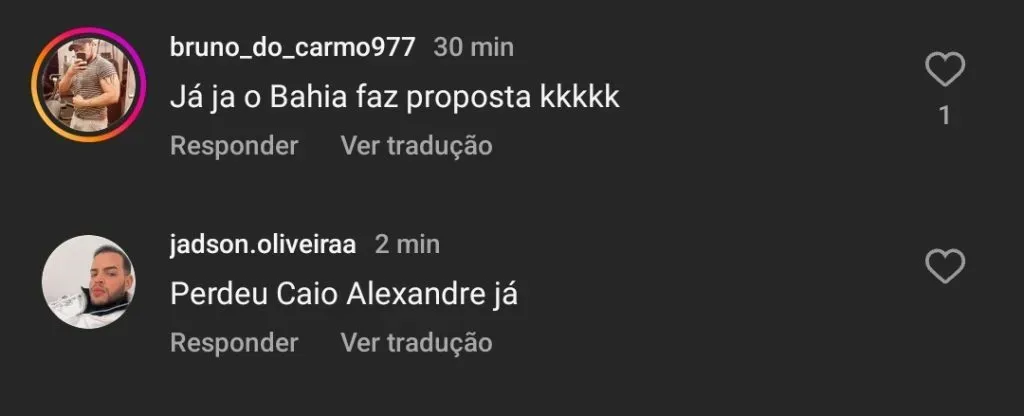1024x416 pixels.
Task: Click the 30 min timestamp
Action: tap(473, 47)
